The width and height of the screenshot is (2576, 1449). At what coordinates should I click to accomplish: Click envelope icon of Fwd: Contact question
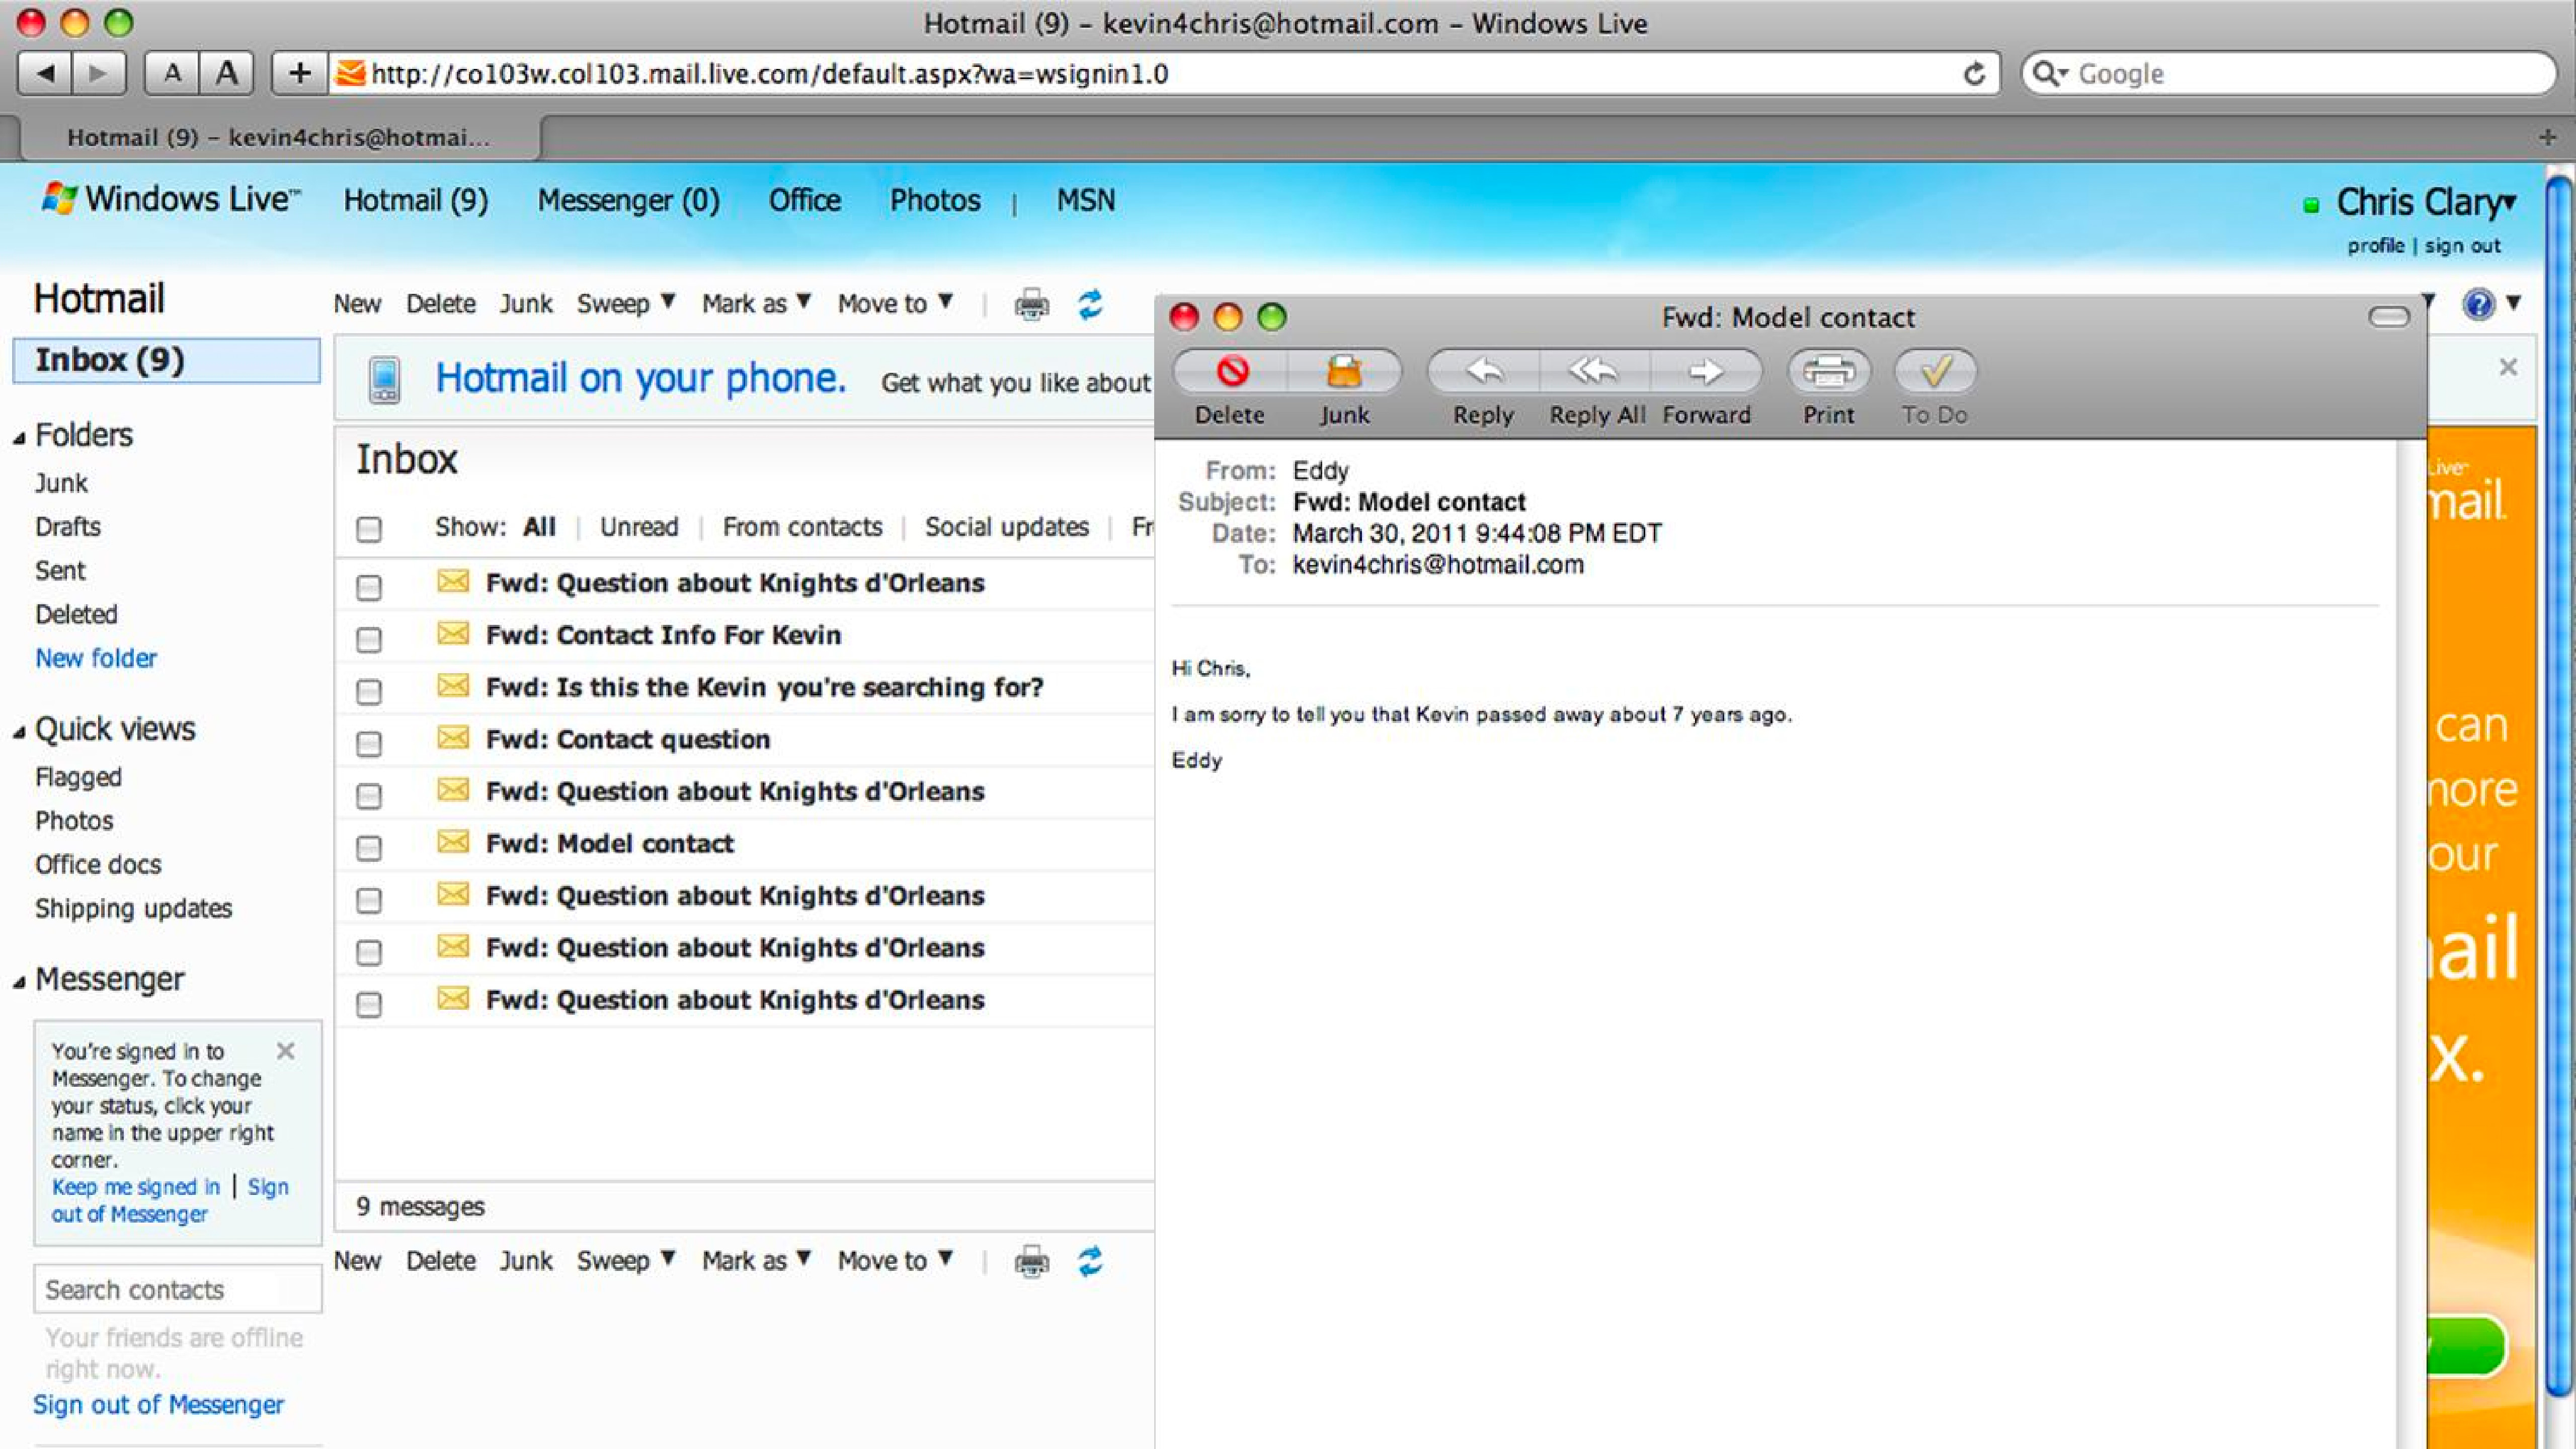click(x=453, y=738)
